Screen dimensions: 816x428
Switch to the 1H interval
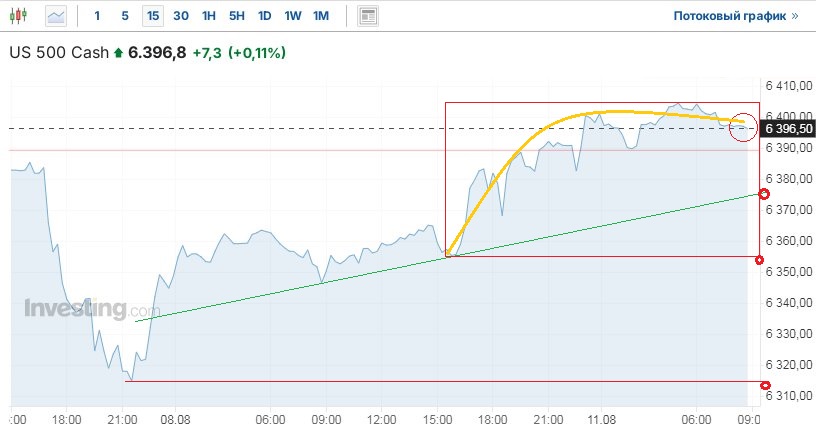point(208,16)
